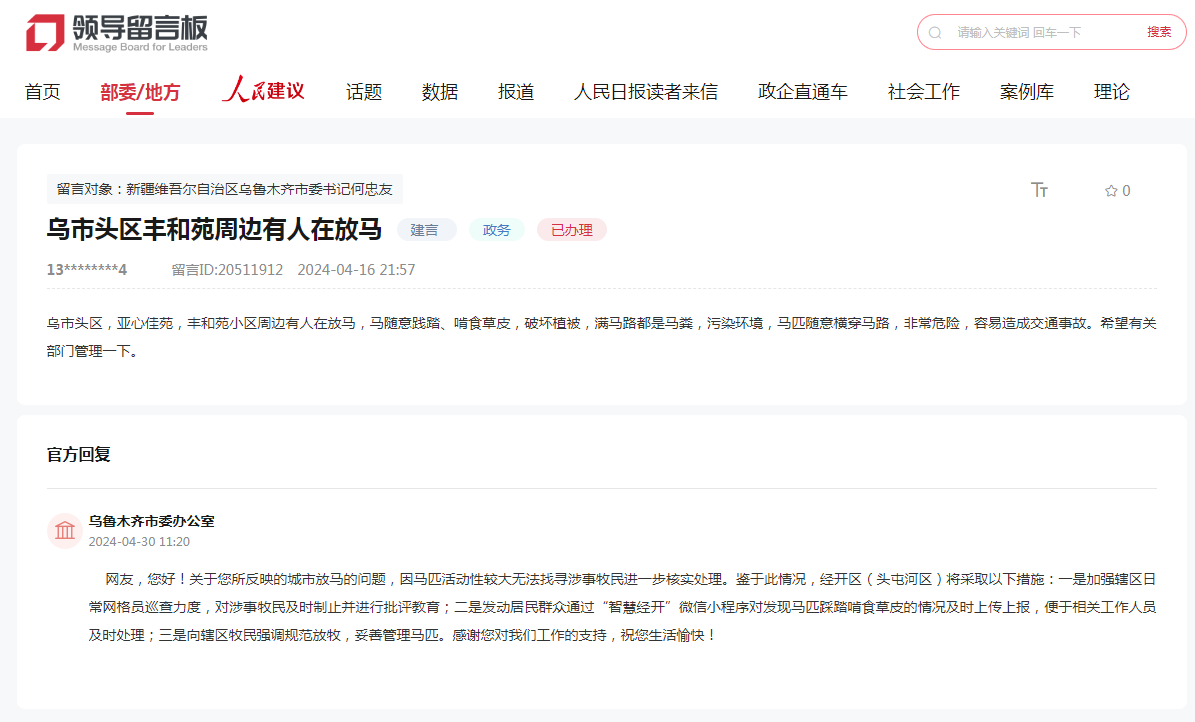Screen dimensions: 1195x722
Task: Go to the 首页 home tab
Action: click(42, 92)
